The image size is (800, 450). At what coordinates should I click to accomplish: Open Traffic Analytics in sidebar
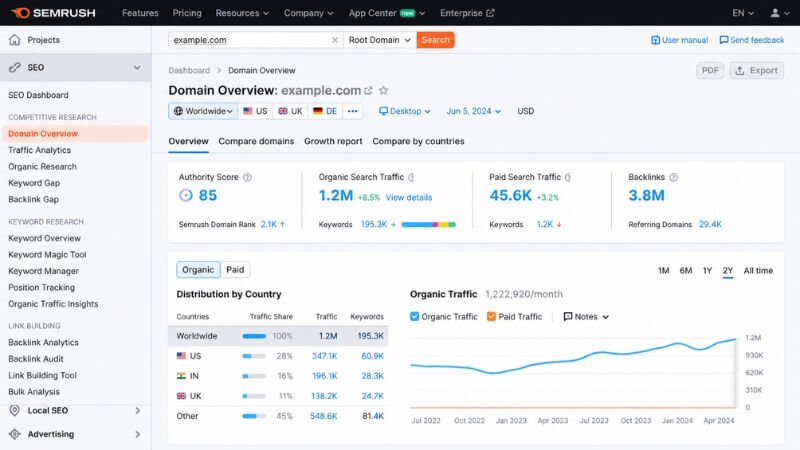(x=39, y=150)
